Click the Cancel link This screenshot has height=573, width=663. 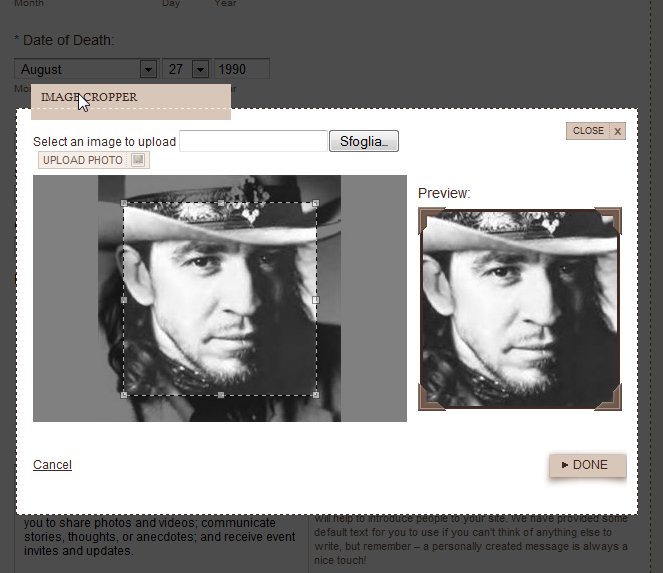tap(52, 464)
